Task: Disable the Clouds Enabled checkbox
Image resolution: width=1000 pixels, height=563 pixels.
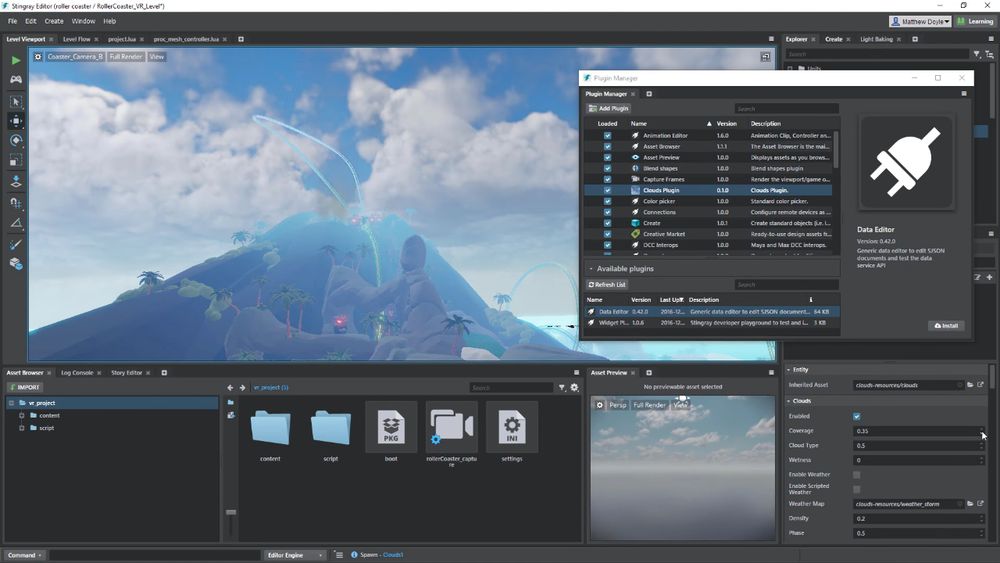Action: 856,416
